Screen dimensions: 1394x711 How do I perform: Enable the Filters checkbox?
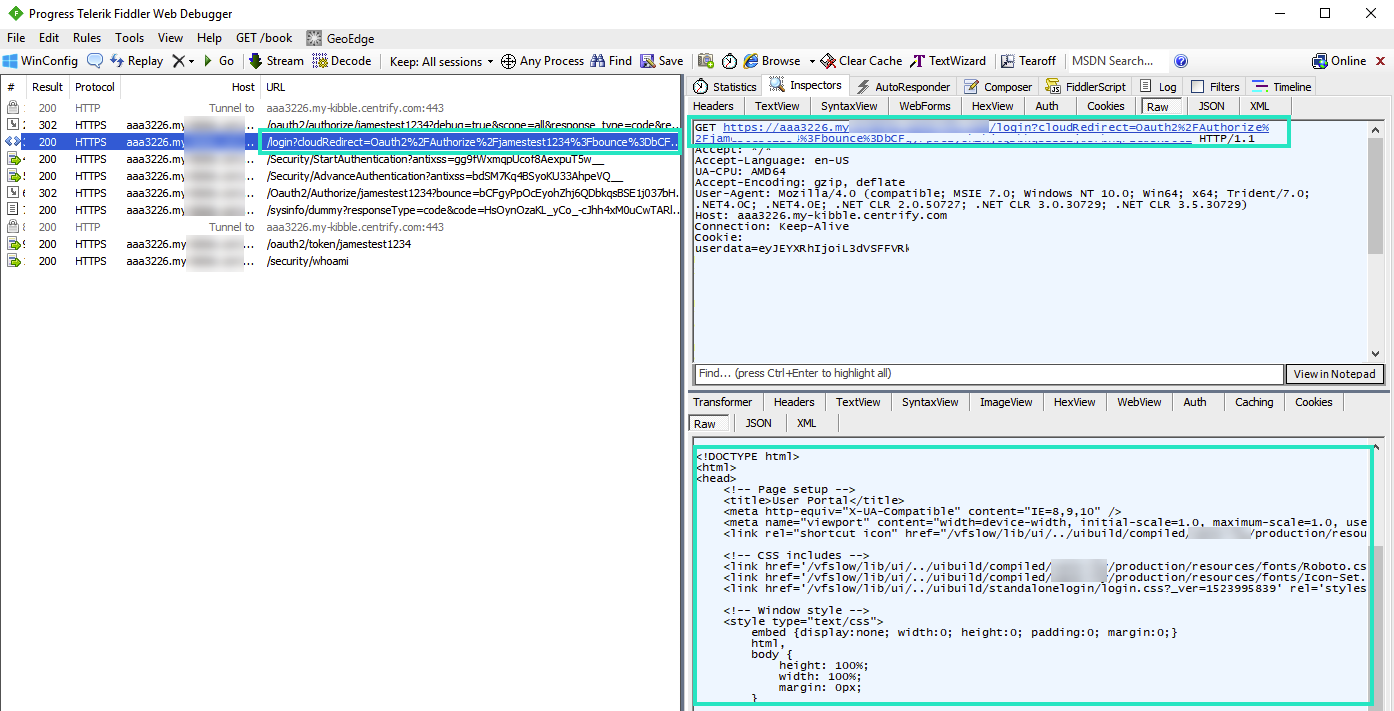tap(1197, 87)
